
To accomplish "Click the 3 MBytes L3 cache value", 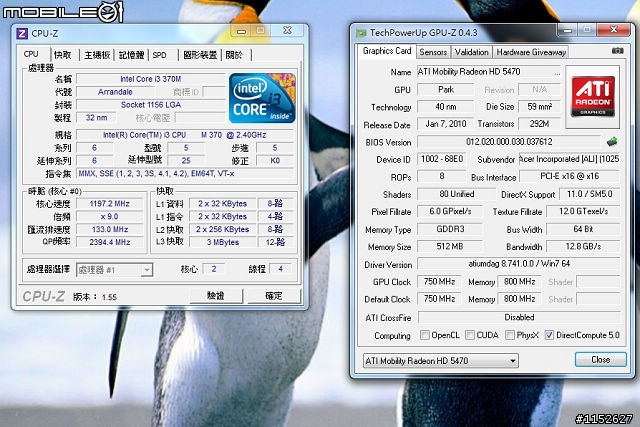I will (222, 242).
